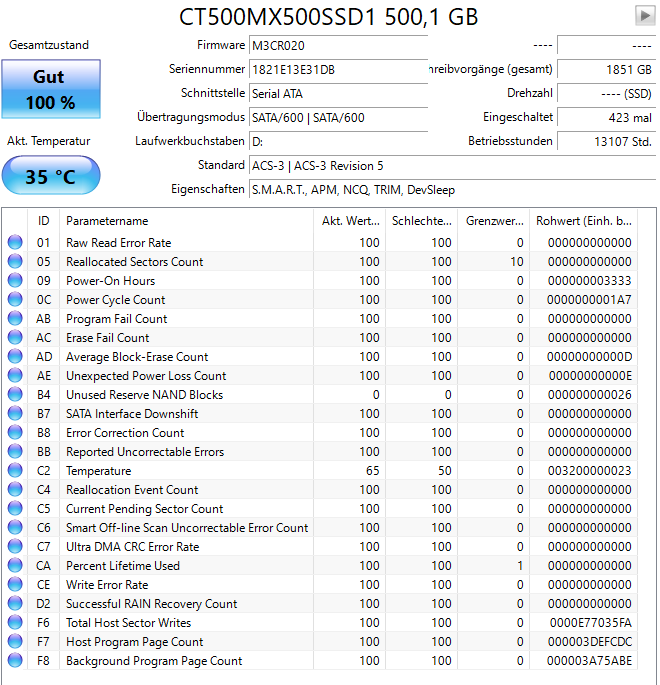Click the drive title CT500MX500SSD1 500,1 GB
This screenshot has height=685, width=660.
coord(328,17)
